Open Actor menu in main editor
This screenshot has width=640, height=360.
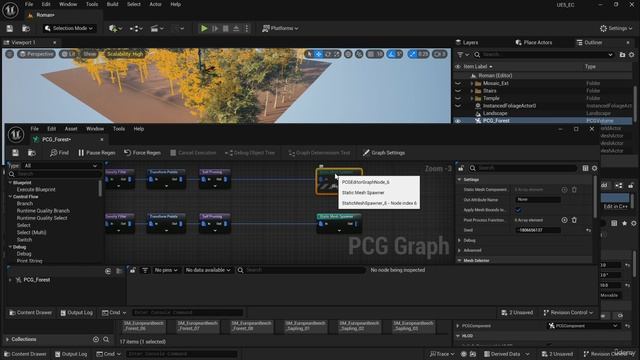click(156, 4)
